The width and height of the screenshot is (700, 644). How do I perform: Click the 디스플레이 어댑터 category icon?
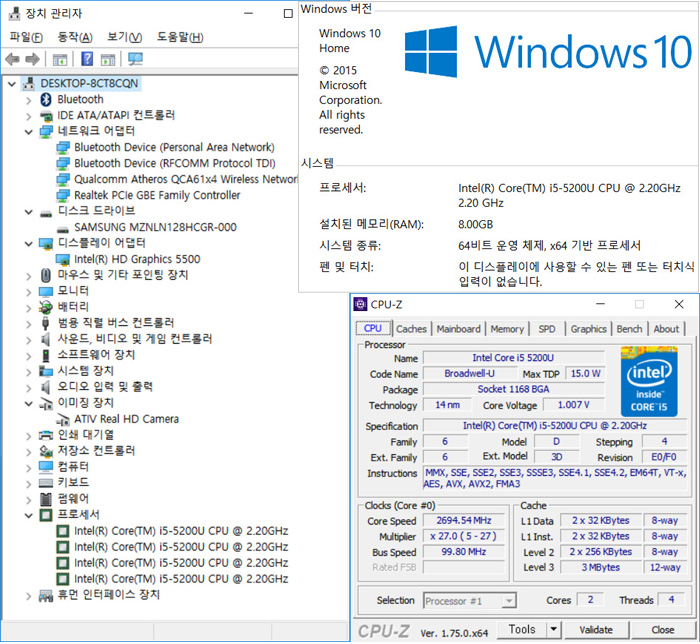click(x=46, y=243)
